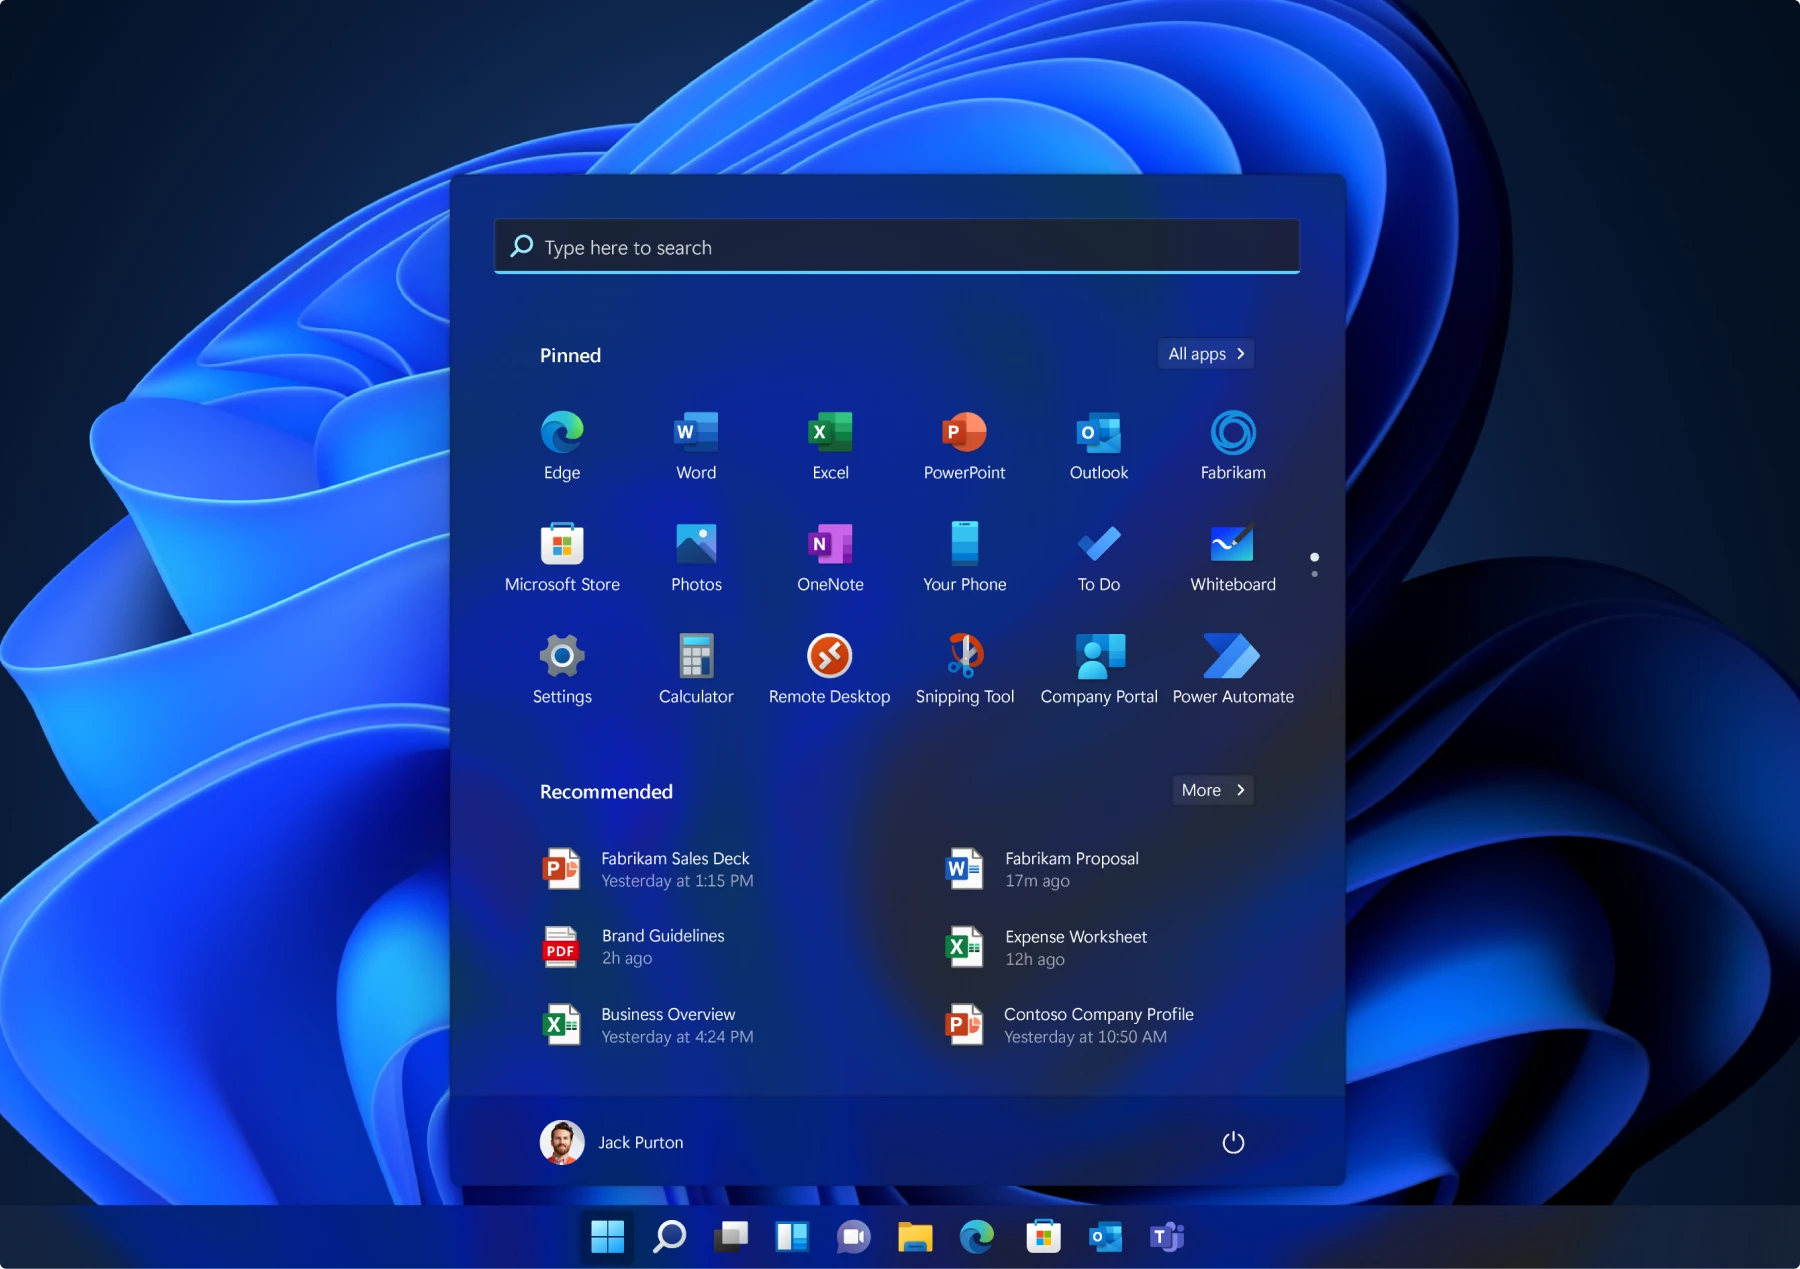Open the pinned Outlook app
The width and height of the screenshot is (1800, 1269).
[x=1099, y=446]
